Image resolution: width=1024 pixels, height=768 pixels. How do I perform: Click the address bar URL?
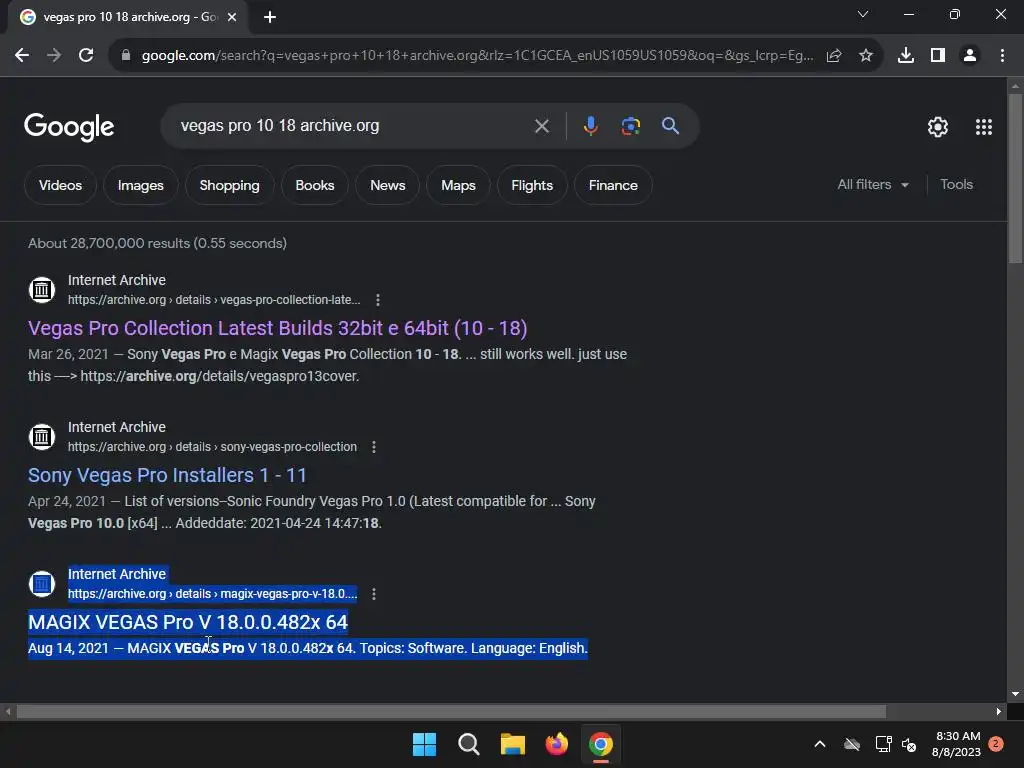click(x=477, y=56)
